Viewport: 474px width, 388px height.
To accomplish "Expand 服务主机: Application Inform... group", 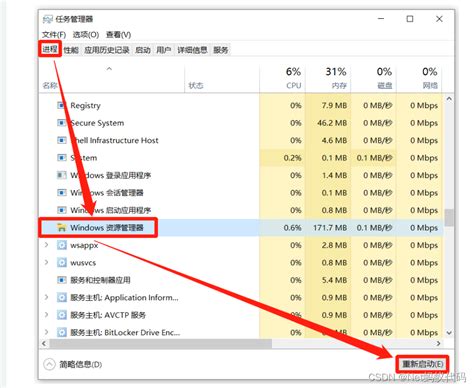I will 46,297.
